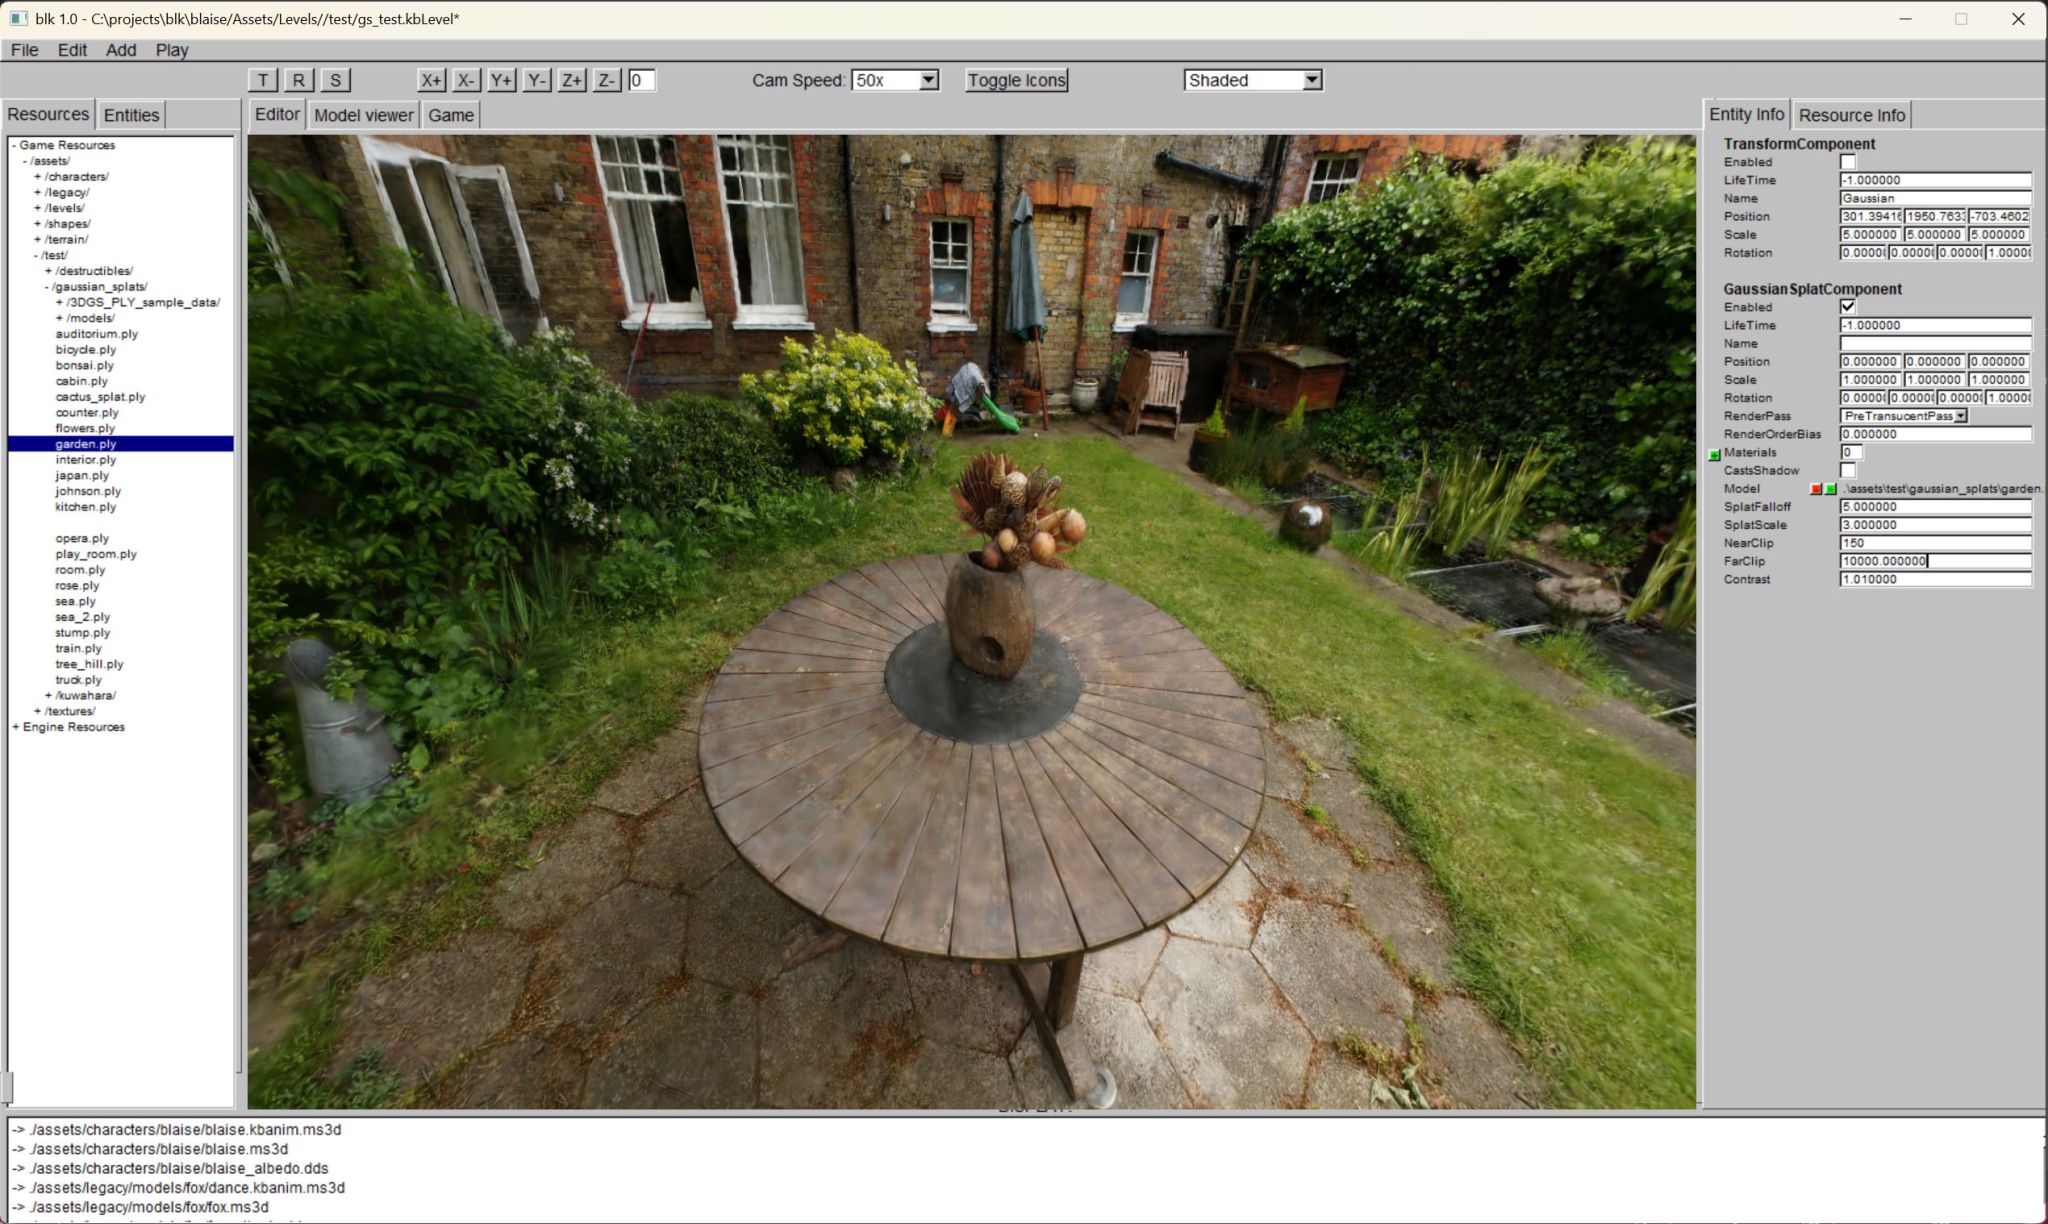This screenshot has width=2048, height=1224.
Task: Click the Z+ axis view button
Action: coord(571,80)
